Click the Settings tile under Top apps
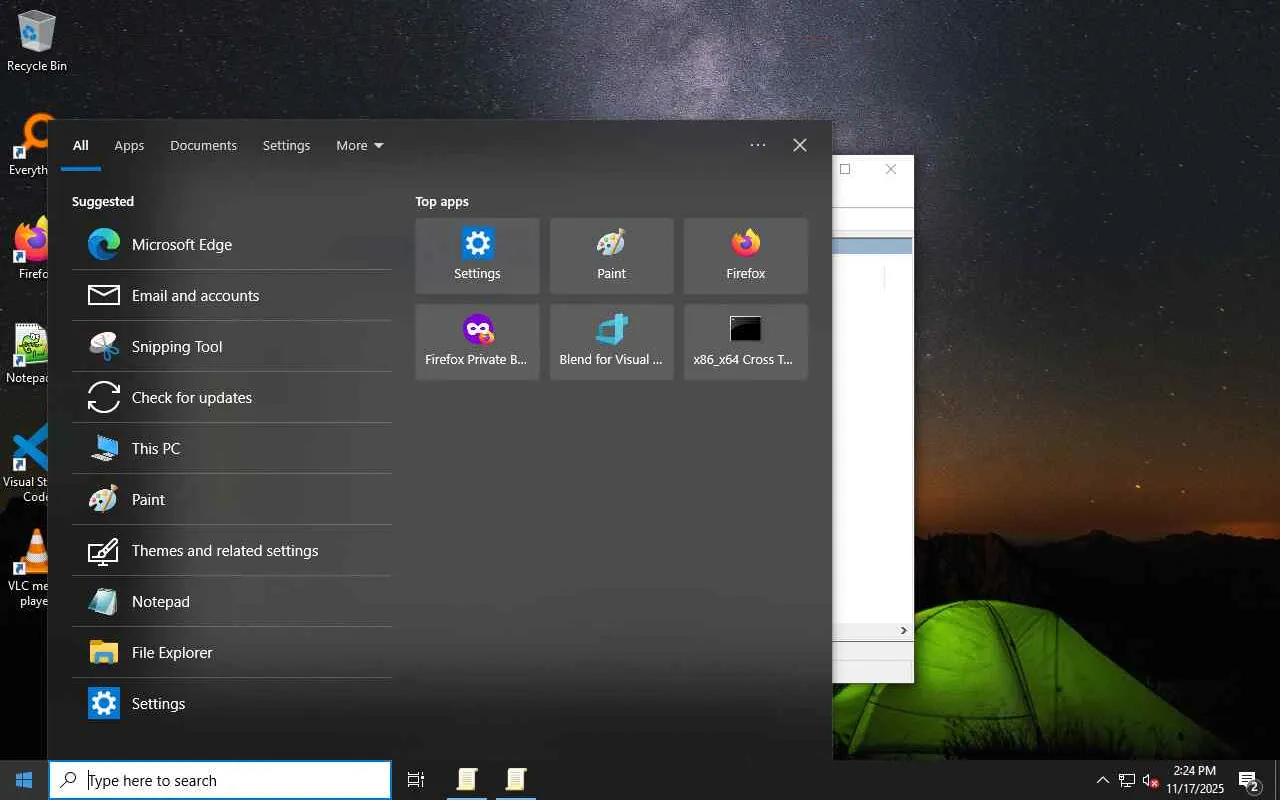Screen dimensions: 1280x800 [x=477, y=256]
